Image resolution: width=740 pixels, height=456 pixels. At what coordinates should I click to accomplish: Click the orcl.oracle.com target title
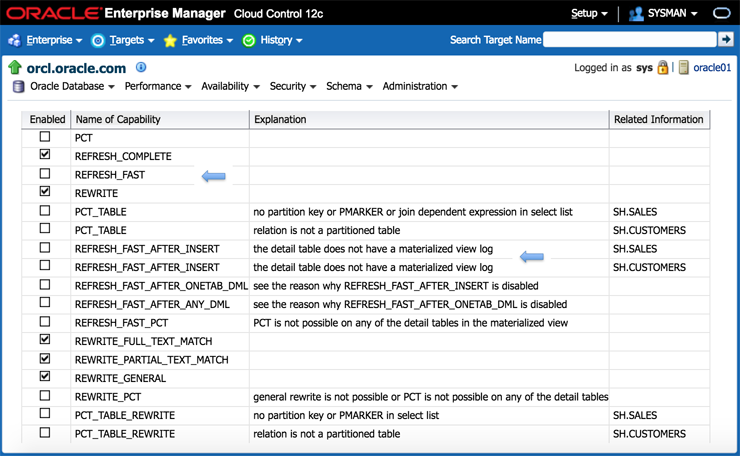pos(76,68)
